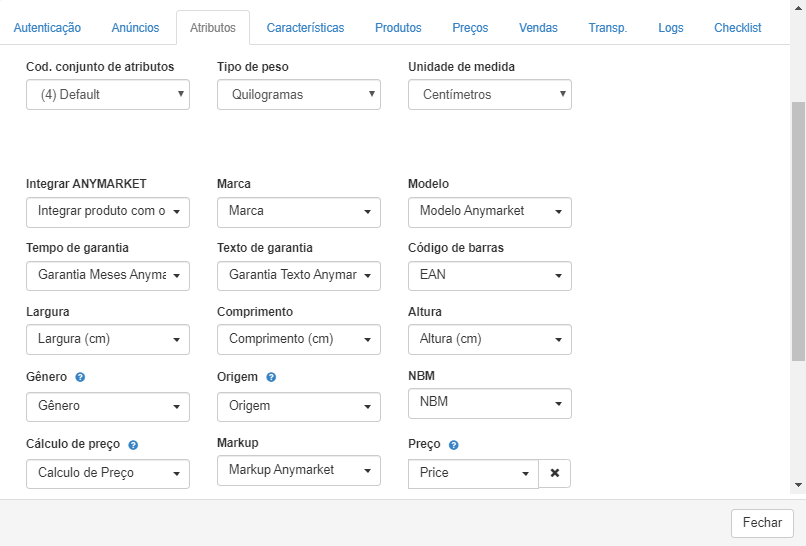Click the help icon next to Preço
The height and width of the screenshot is (546, 806).
click(453, 445)
